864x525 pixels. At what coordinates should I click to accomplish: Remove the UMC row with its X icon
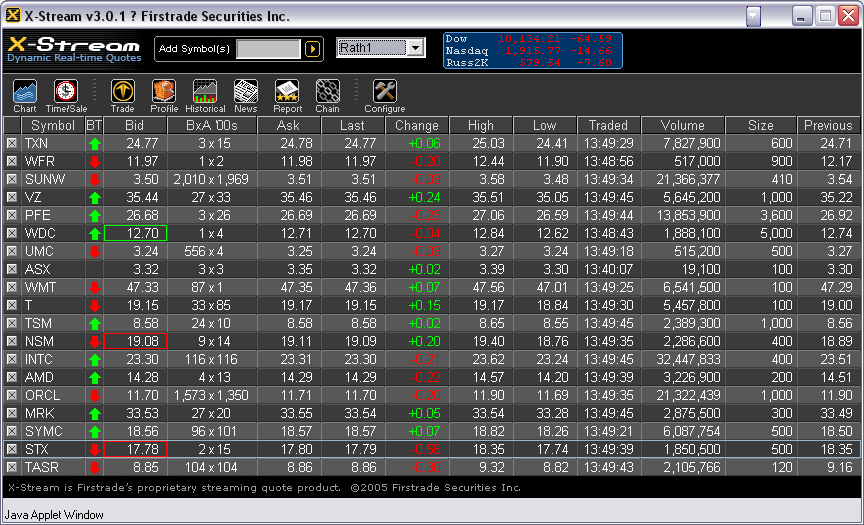click(x=12, y=251)
